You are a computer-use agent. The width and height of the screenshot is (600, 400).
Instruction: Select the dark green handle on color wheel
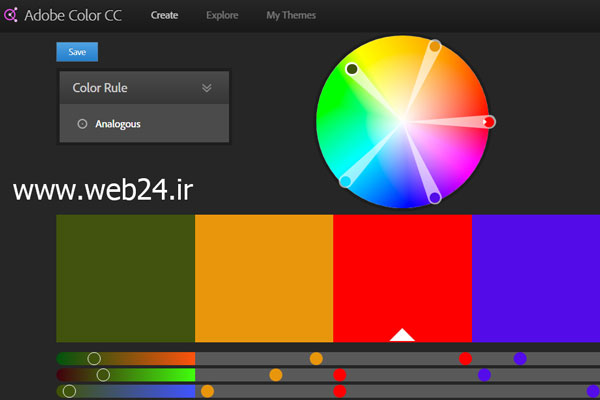tap(352, 69)
